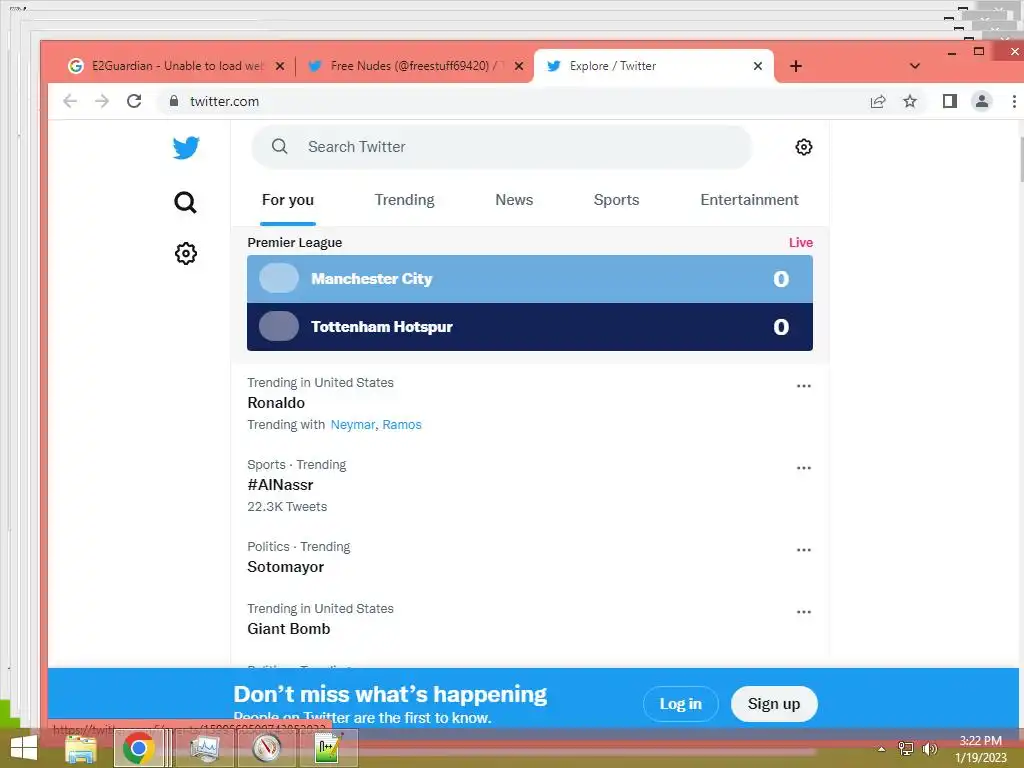
Task: Open the Notepad++ taskbar icon
Action: point(328,748)
